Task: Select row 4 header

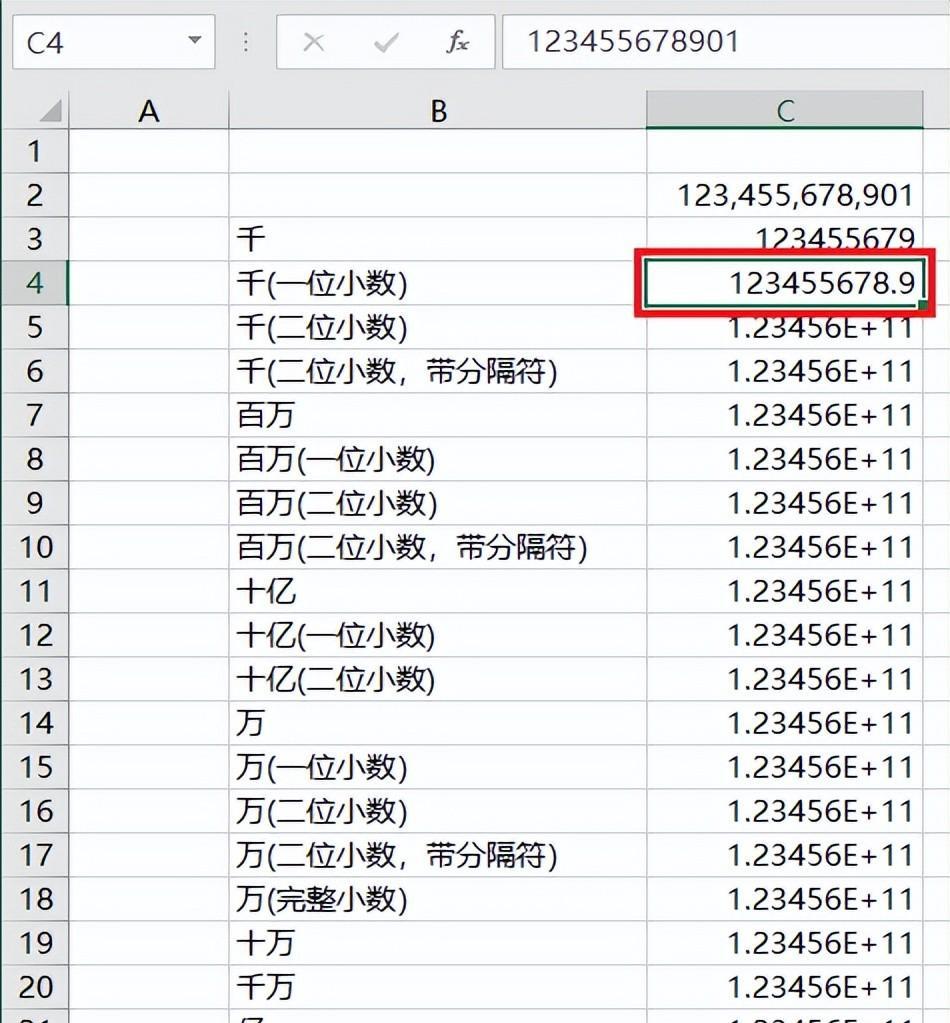Action: click(x=35, y=283)
